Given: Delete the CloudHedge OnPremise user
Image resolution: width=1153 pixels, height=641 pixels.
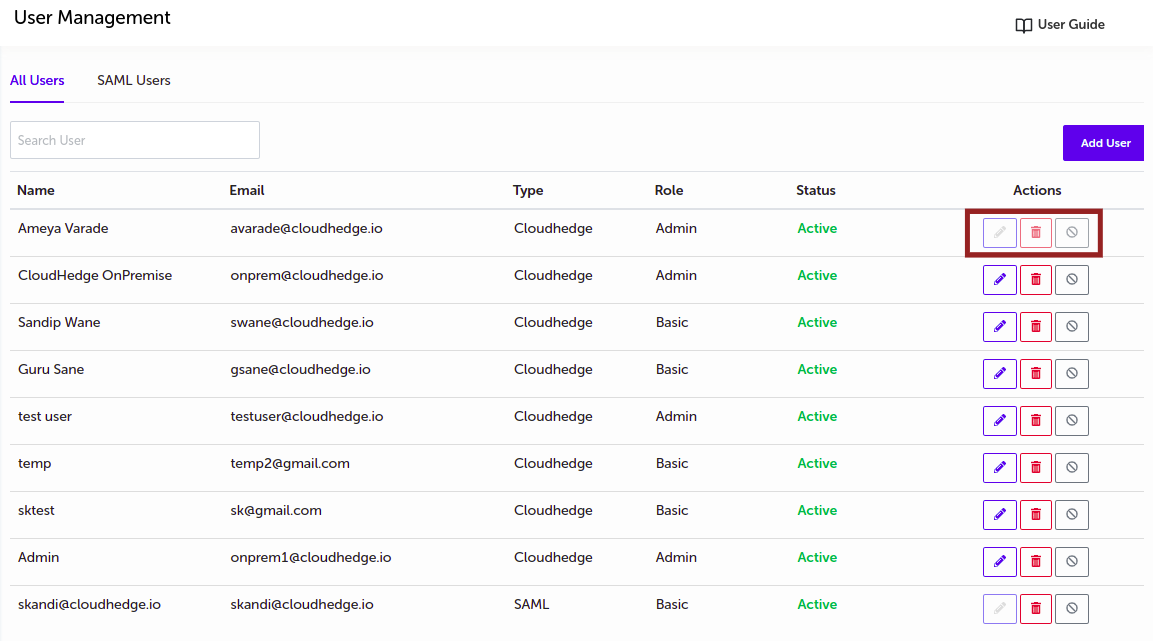Looking at the screenshot, I should [x=1035, y=280].
